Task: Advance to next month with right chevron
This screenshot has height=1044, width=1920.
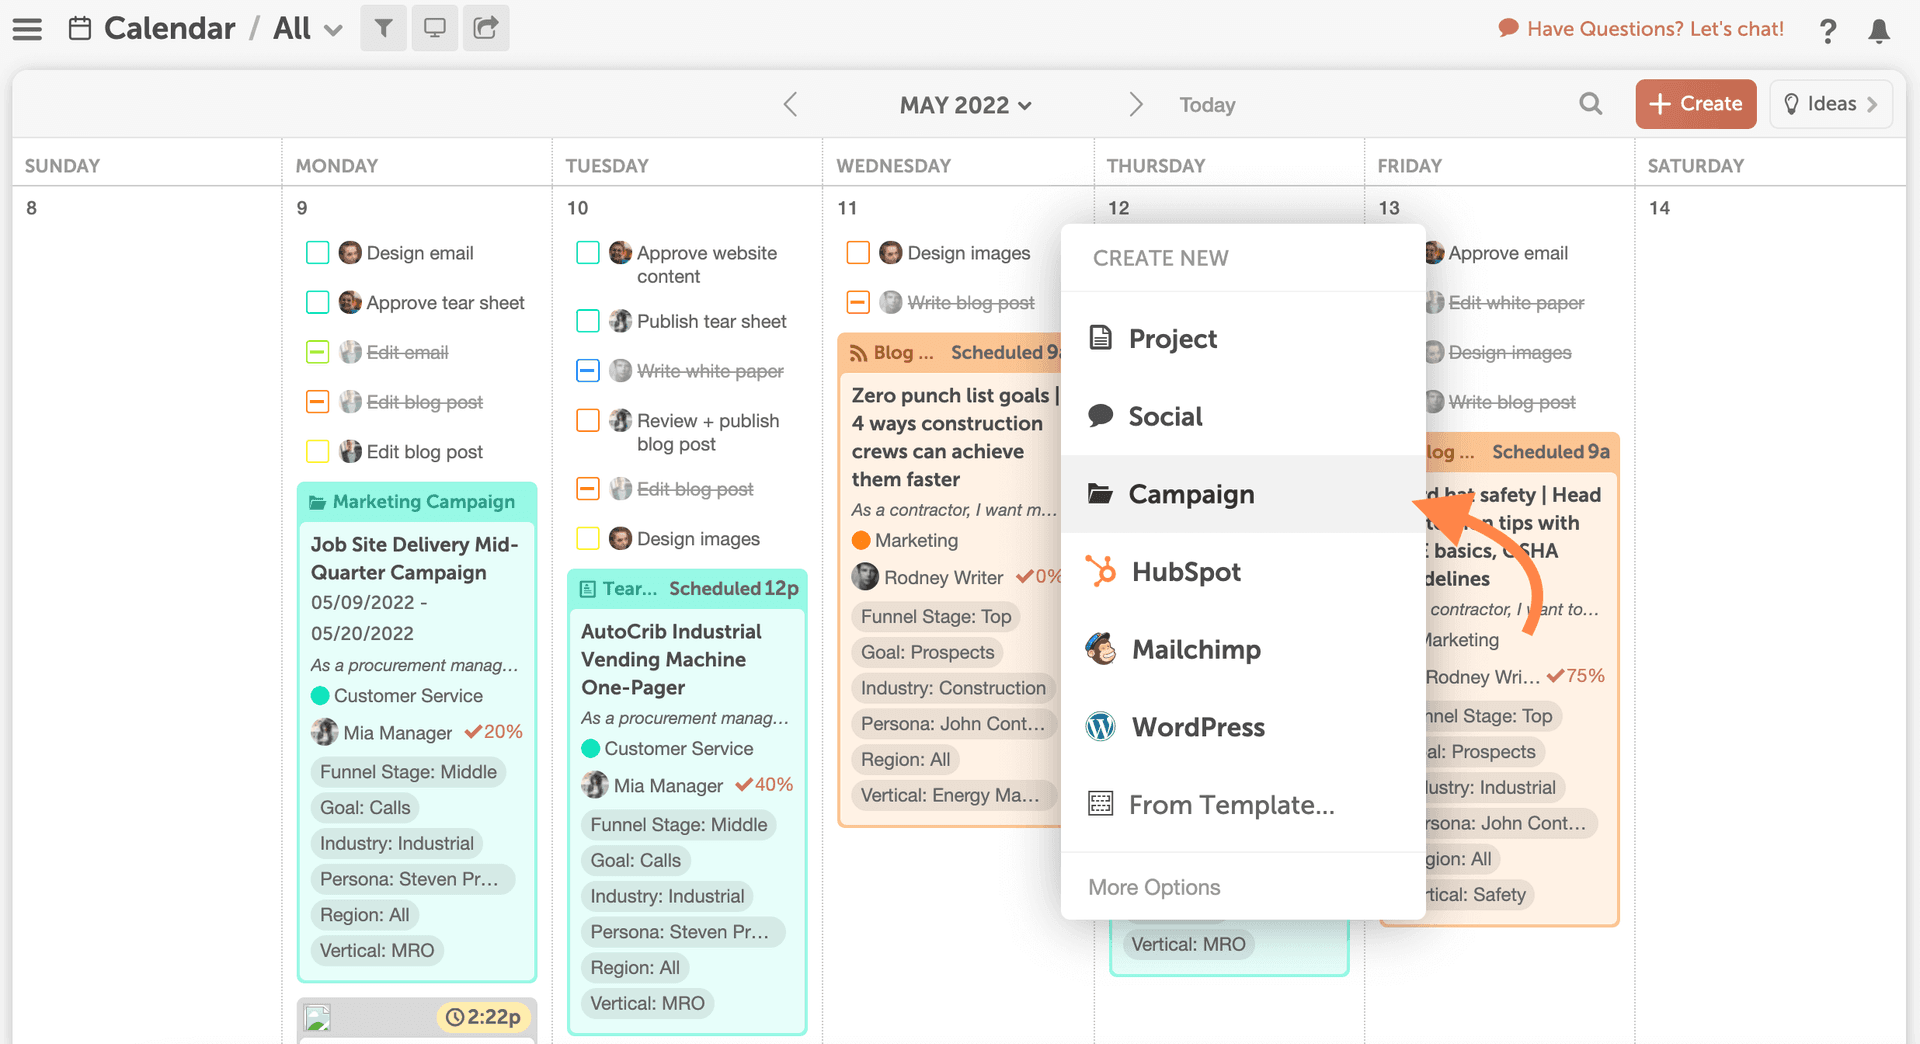Action: [1135, 104]
